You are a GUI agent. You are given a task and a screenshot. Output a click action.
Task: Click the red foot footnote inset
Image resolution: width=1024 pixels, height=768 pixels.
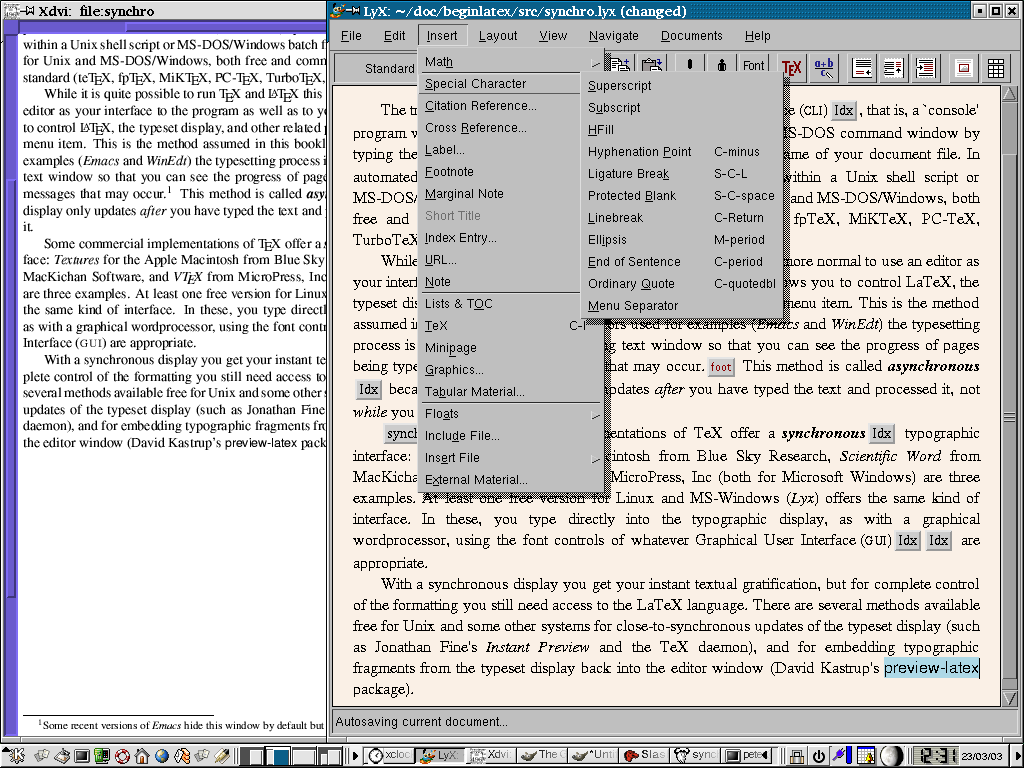[721, 367]
